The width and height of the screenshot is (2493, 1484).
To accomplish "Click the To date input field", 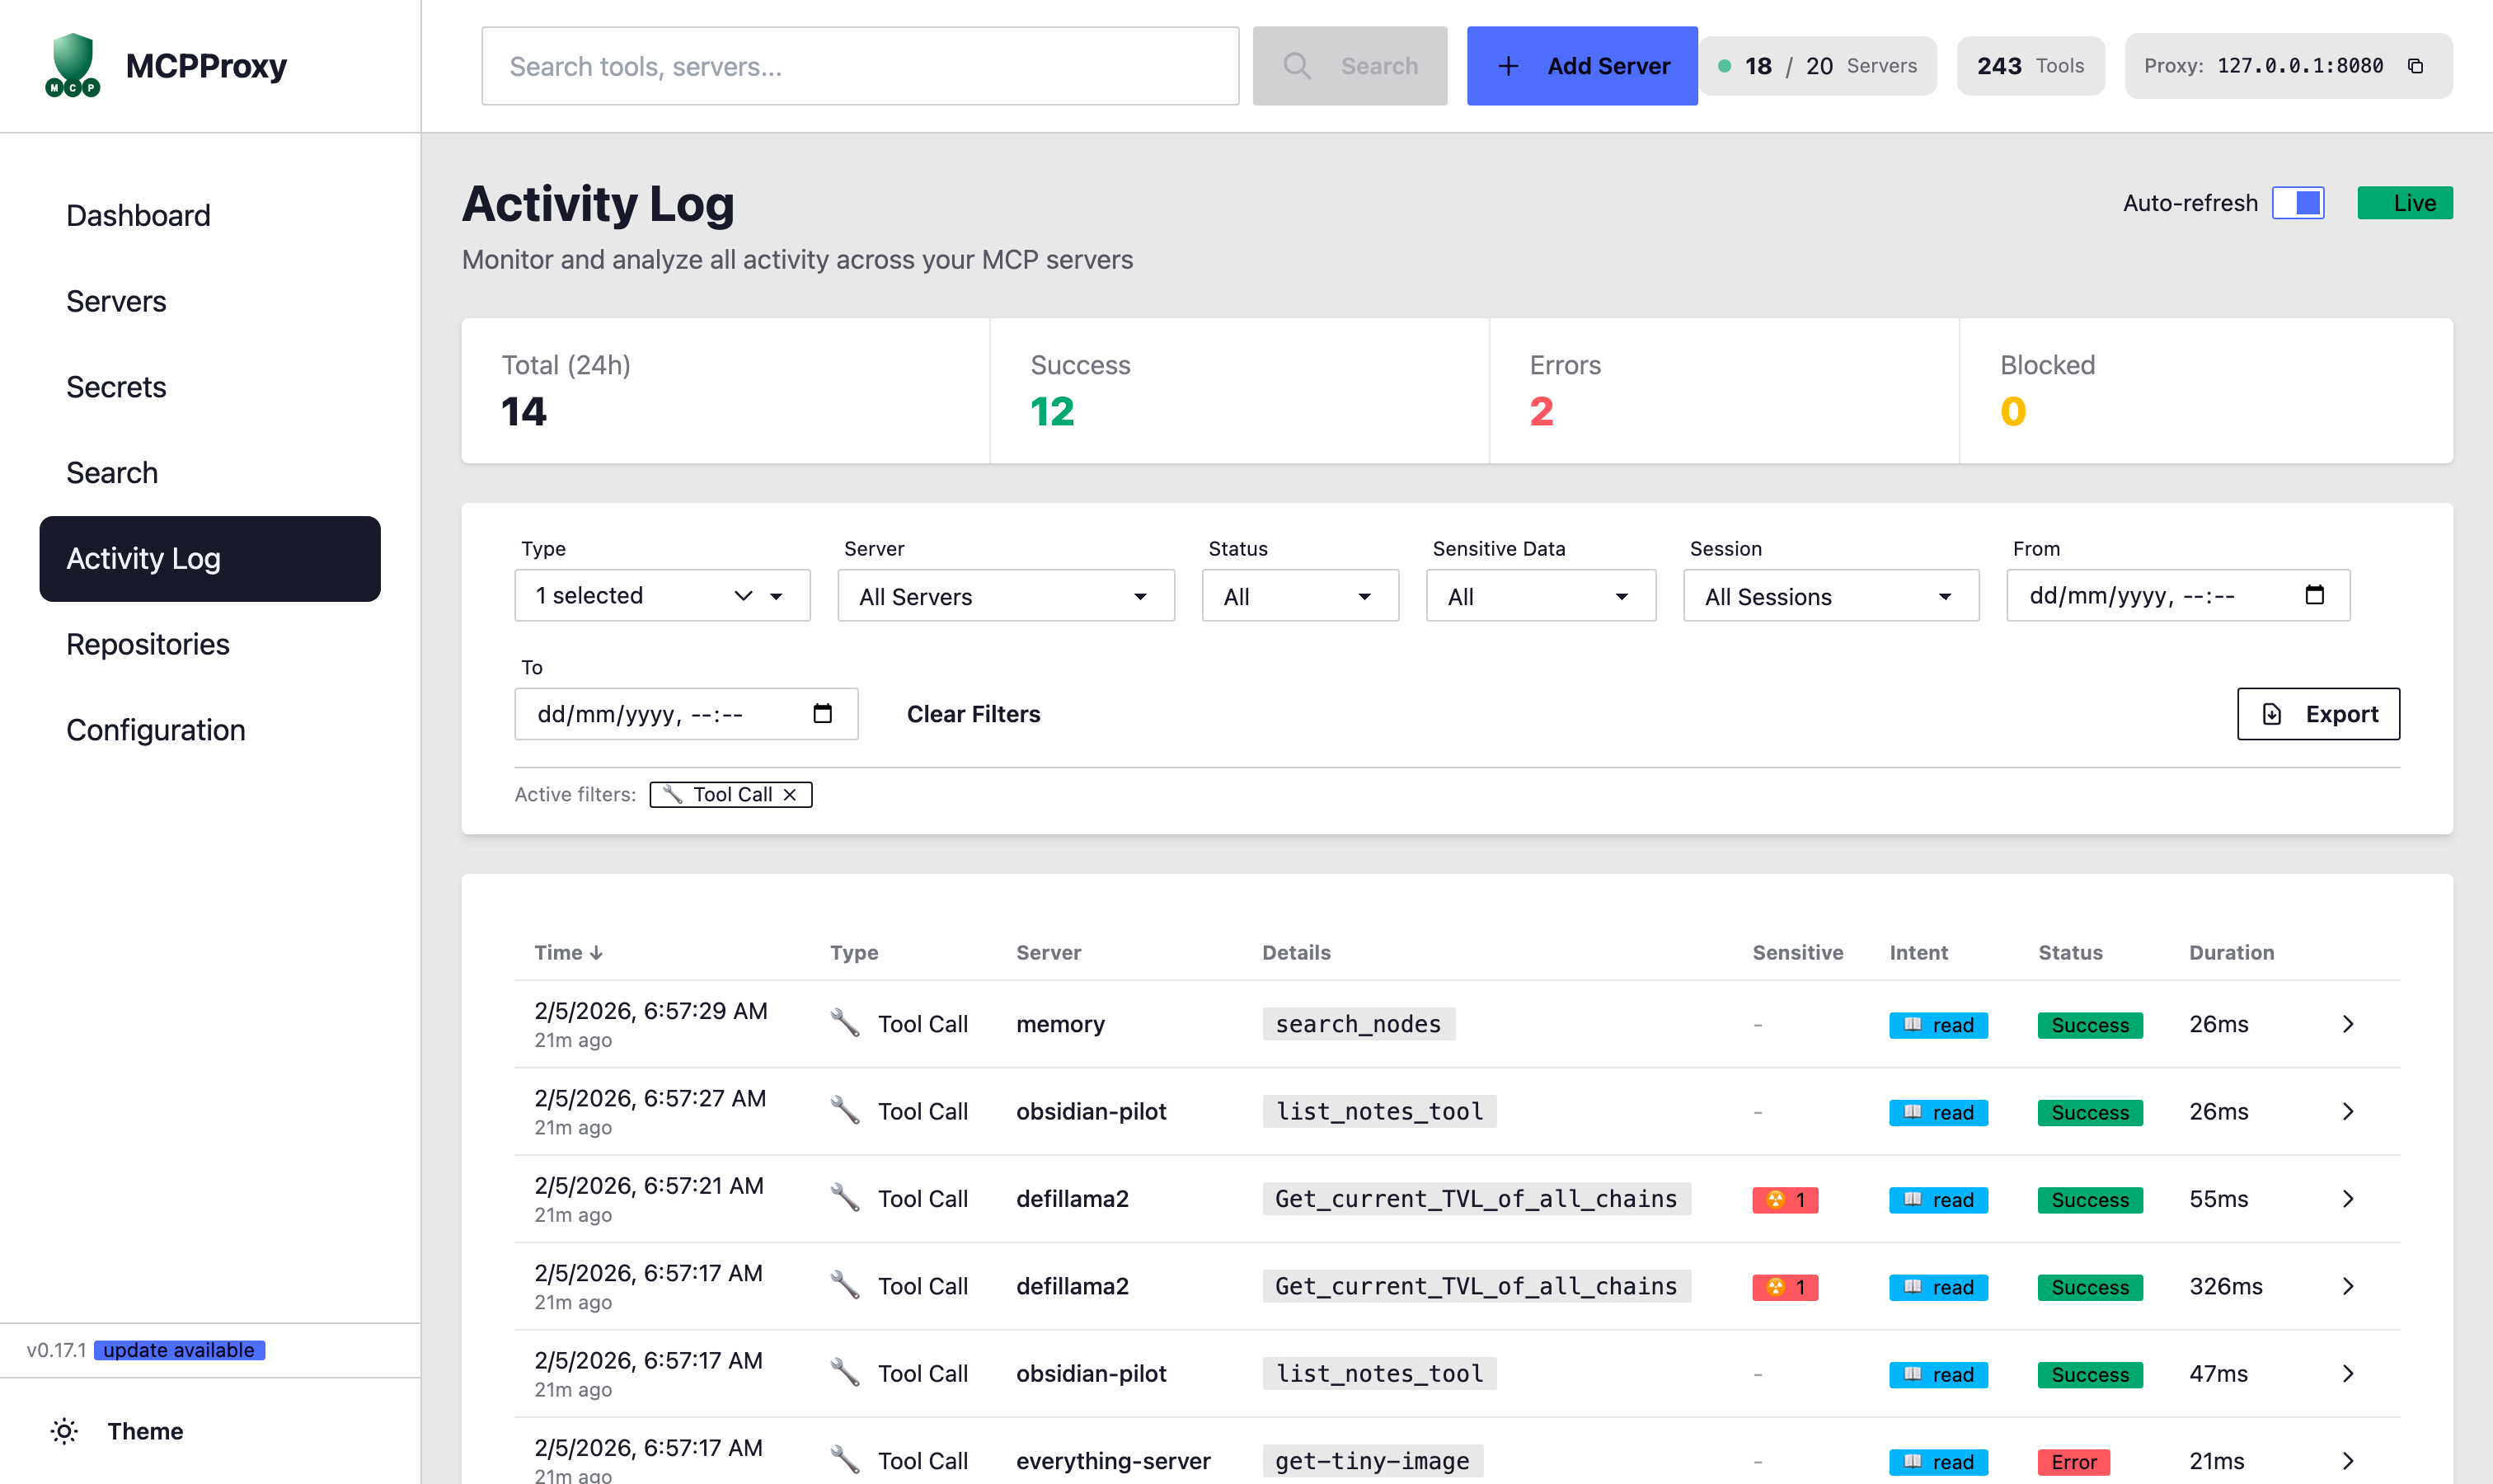I will (x=686, y=714).
